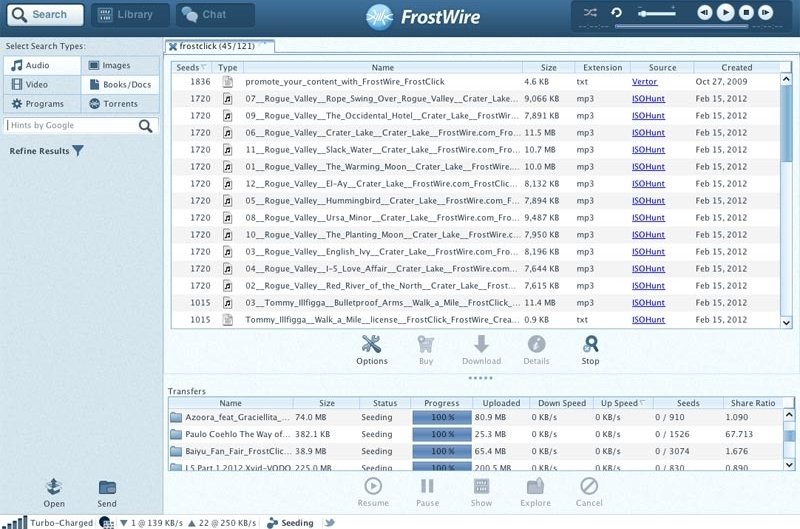
Task: Click the Seeding status indicator
Action: [x=291, y=523]
